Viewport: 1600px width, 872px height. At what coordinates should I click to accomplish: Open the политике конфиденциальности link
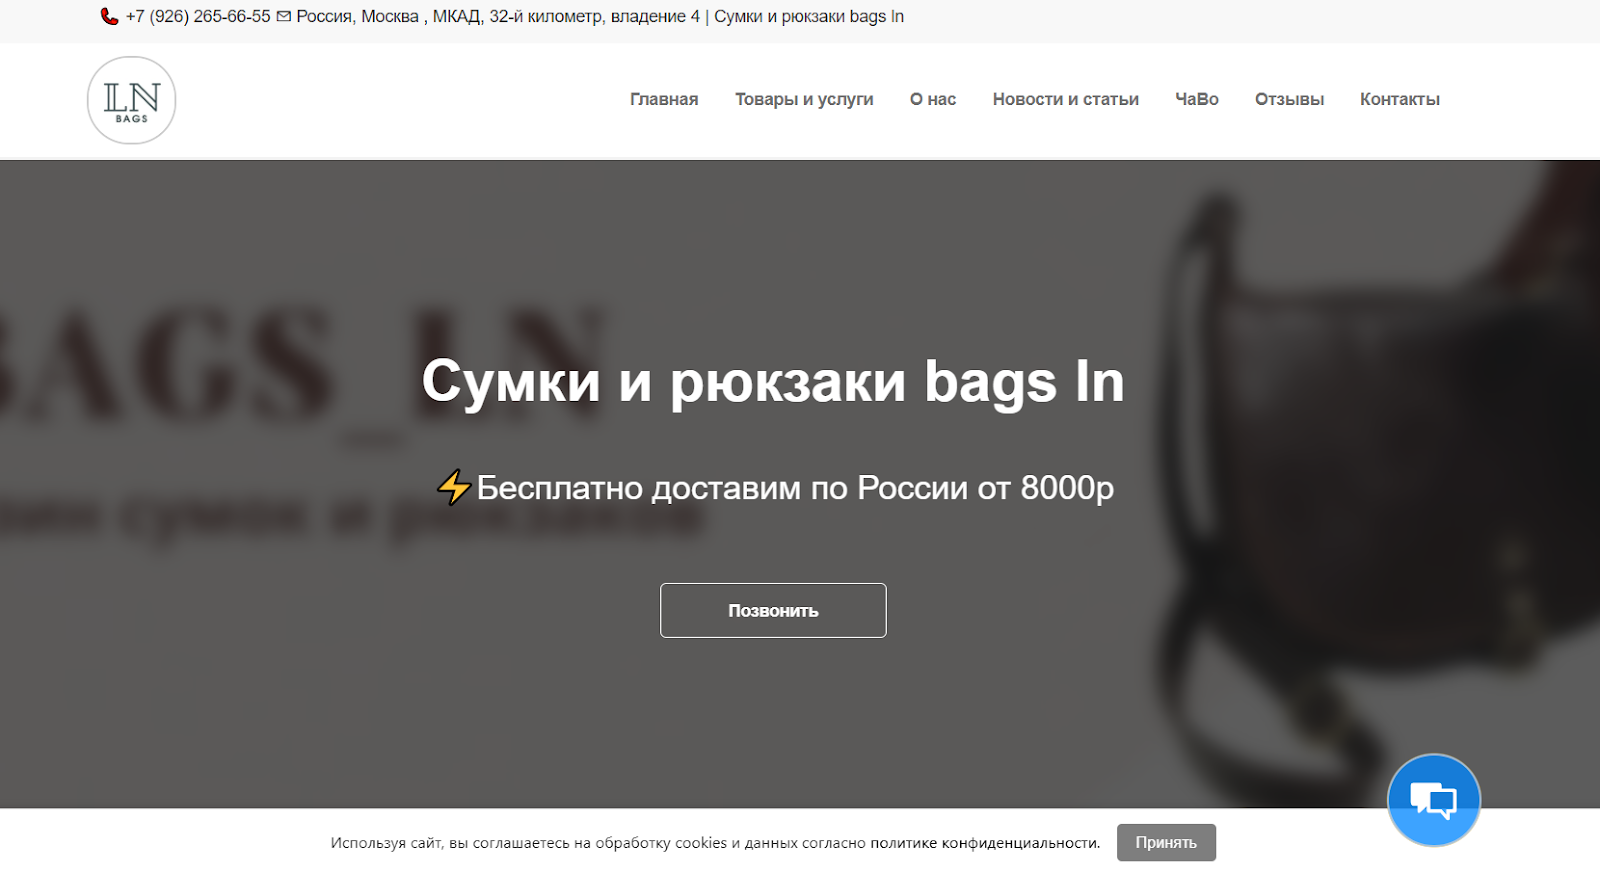[x=985, y=843]
